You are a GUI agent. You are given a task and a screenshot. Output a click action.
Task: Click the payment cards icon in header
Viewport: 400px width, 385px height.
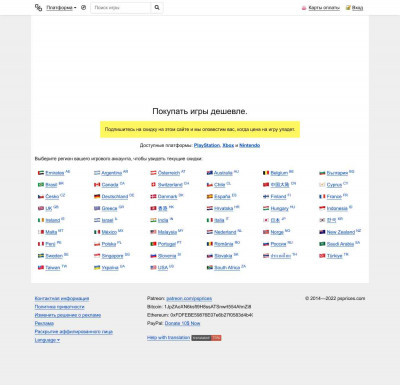[304, 8]
